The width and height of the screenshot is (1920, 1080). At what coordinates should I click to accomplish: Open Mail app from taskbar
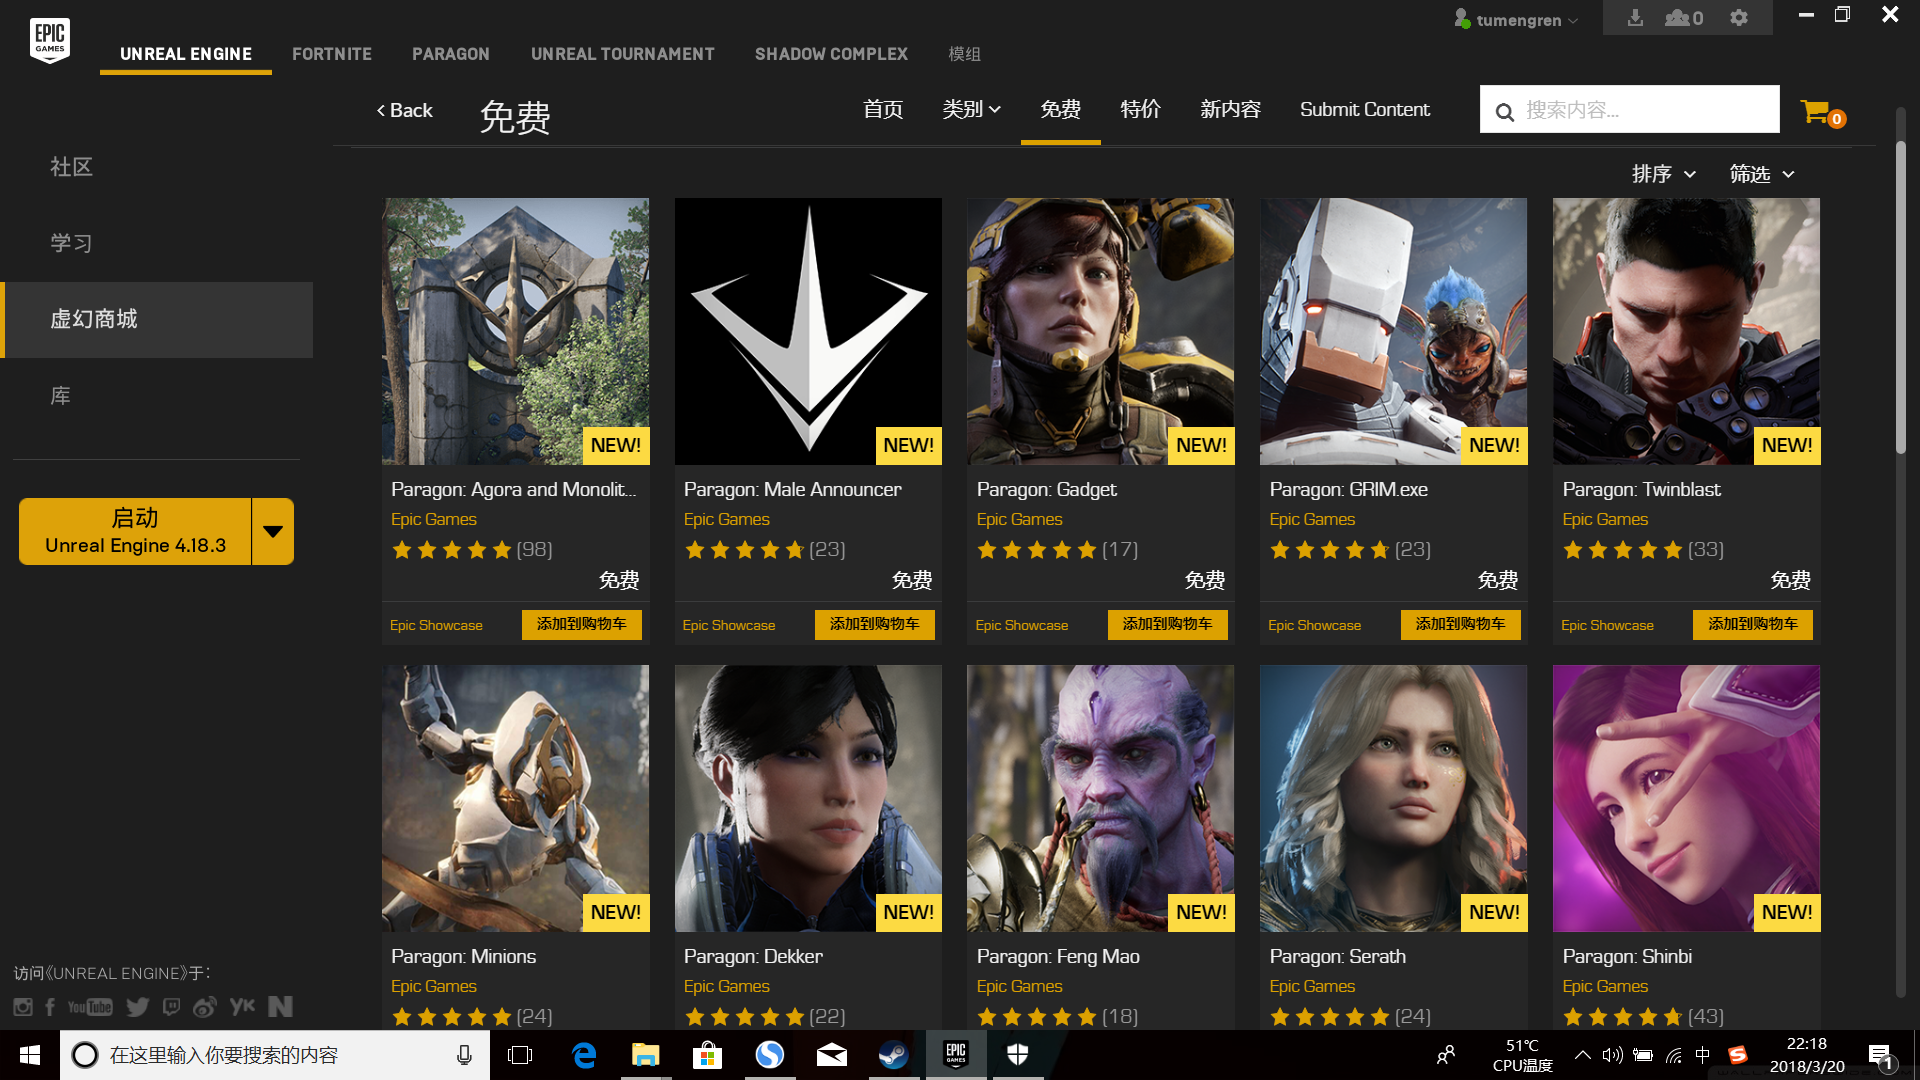[x=831, y=1055]
